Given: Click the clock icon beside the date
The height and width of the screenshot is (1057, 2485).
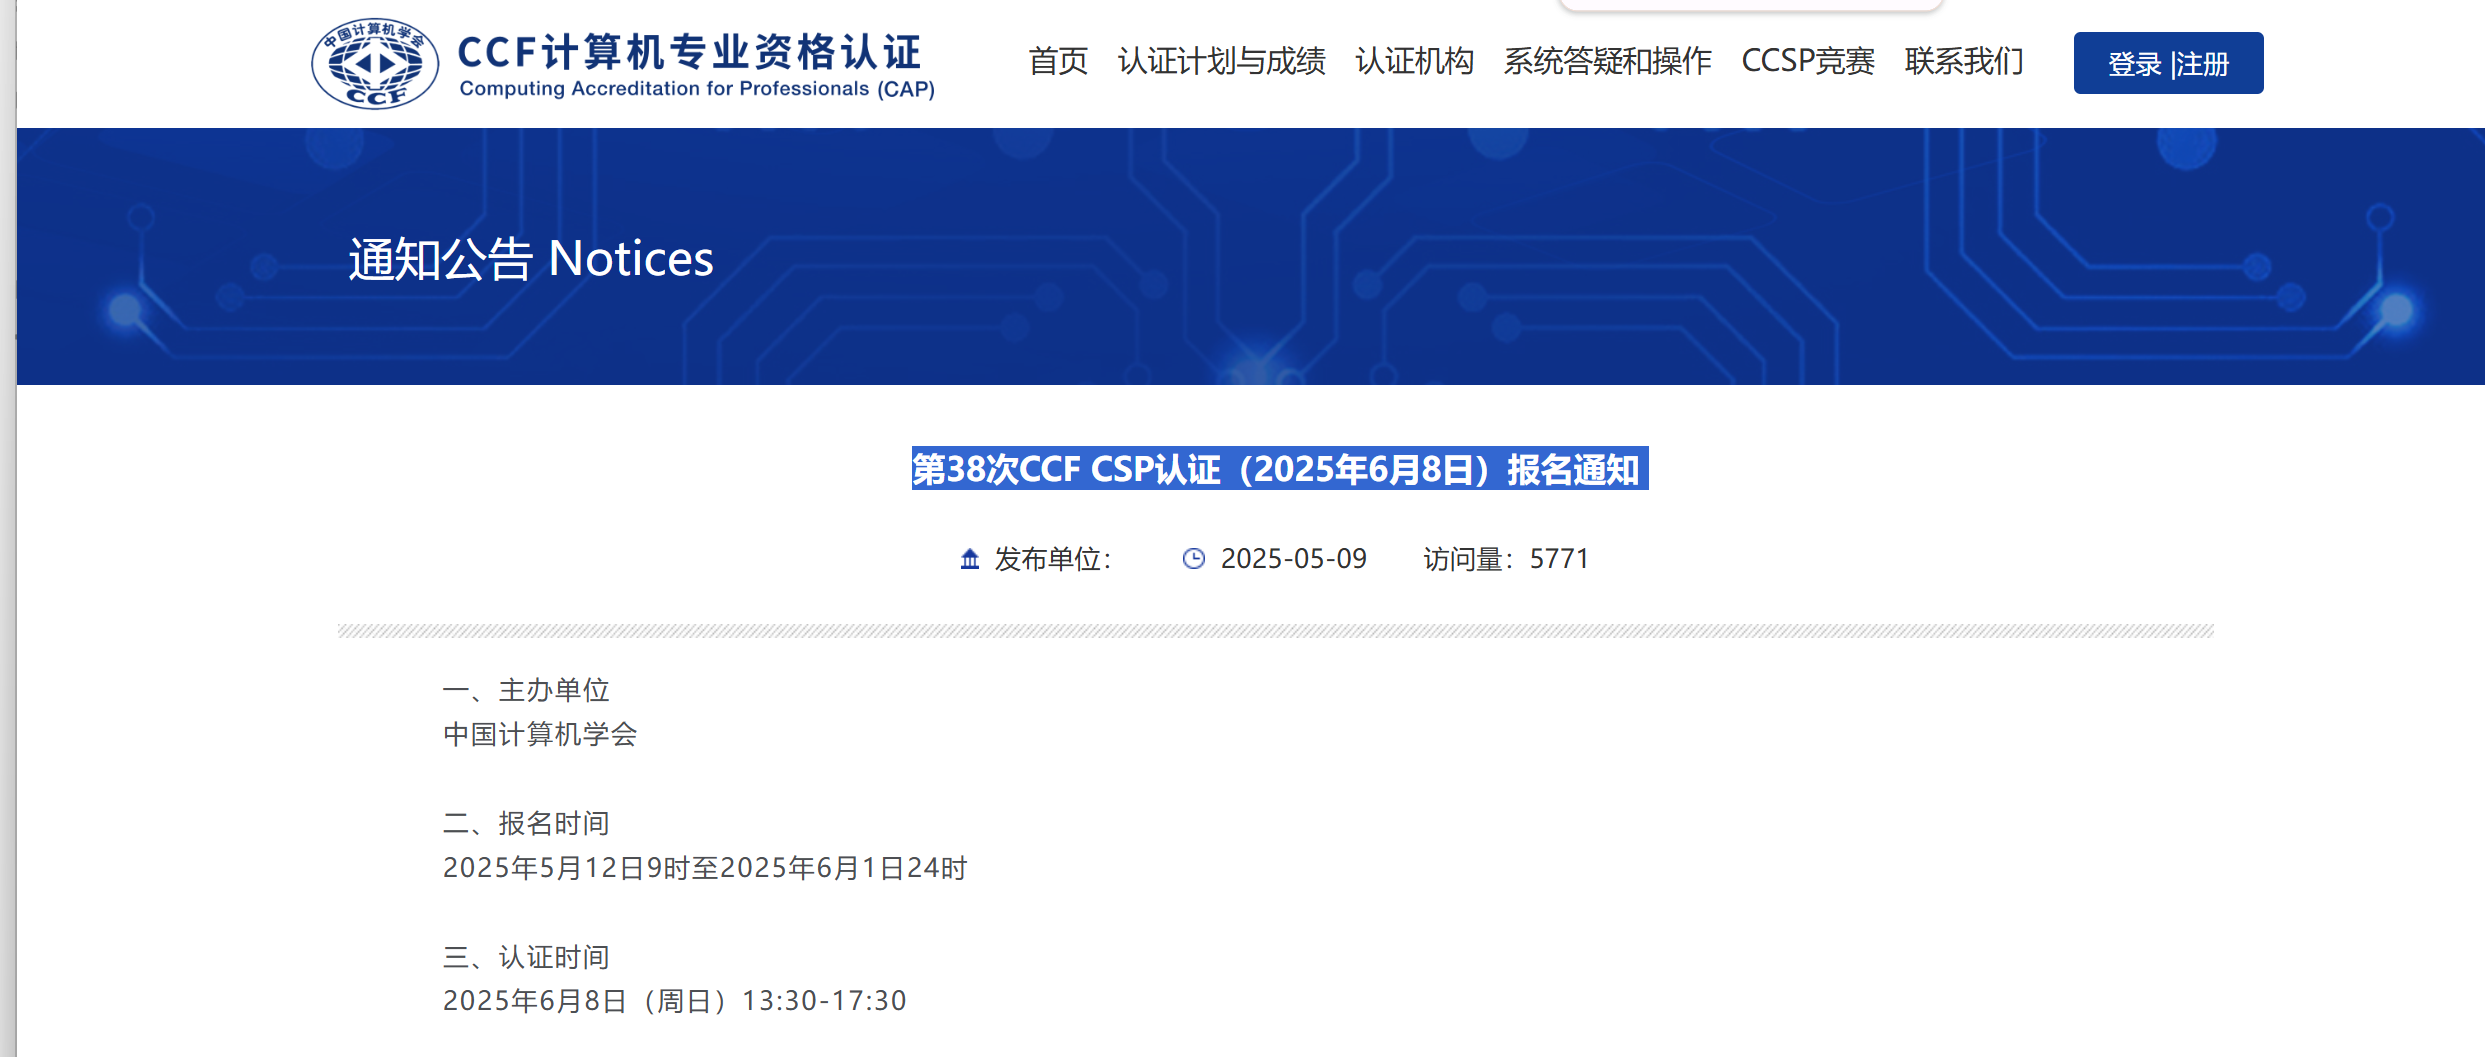Looking at the screenshot, I should (x=1194, y=559).
